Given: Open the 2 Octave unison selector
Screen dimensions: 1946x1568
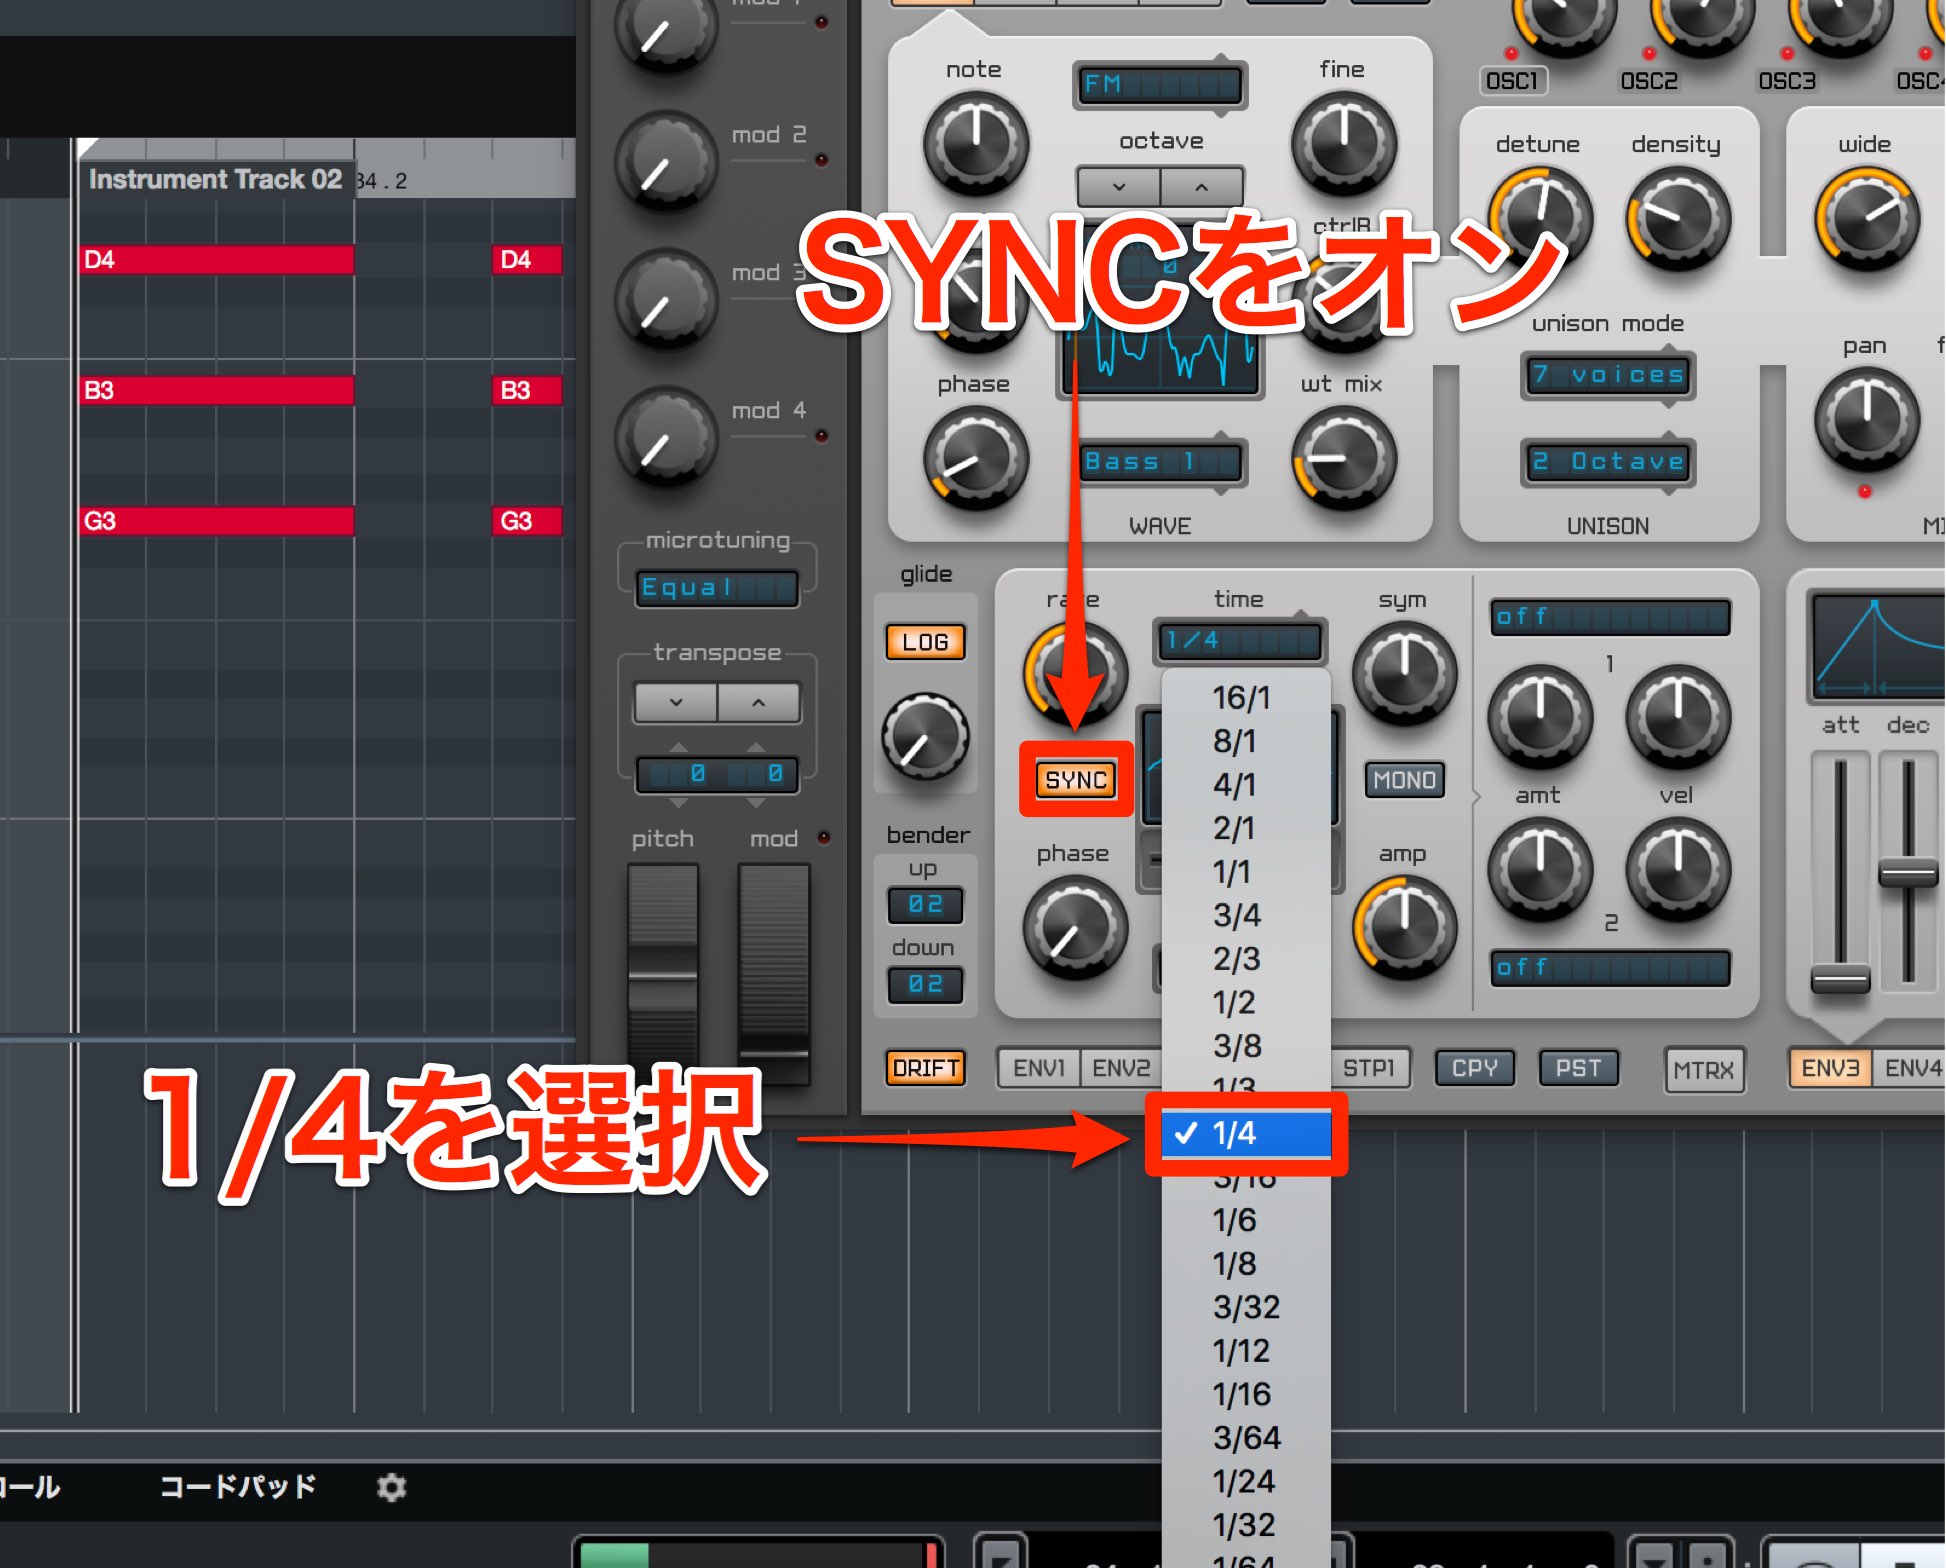Looking at the screenshot, I should pyautogui.click(x=1608, y=462).
